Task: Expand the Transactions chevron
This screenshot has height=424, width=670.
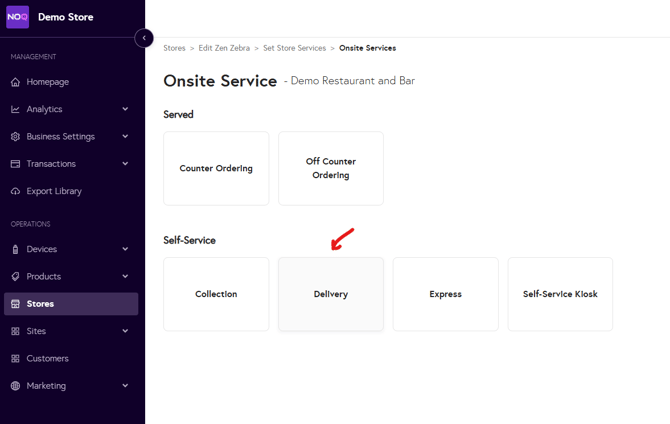Action: click(x=125, y=164)
